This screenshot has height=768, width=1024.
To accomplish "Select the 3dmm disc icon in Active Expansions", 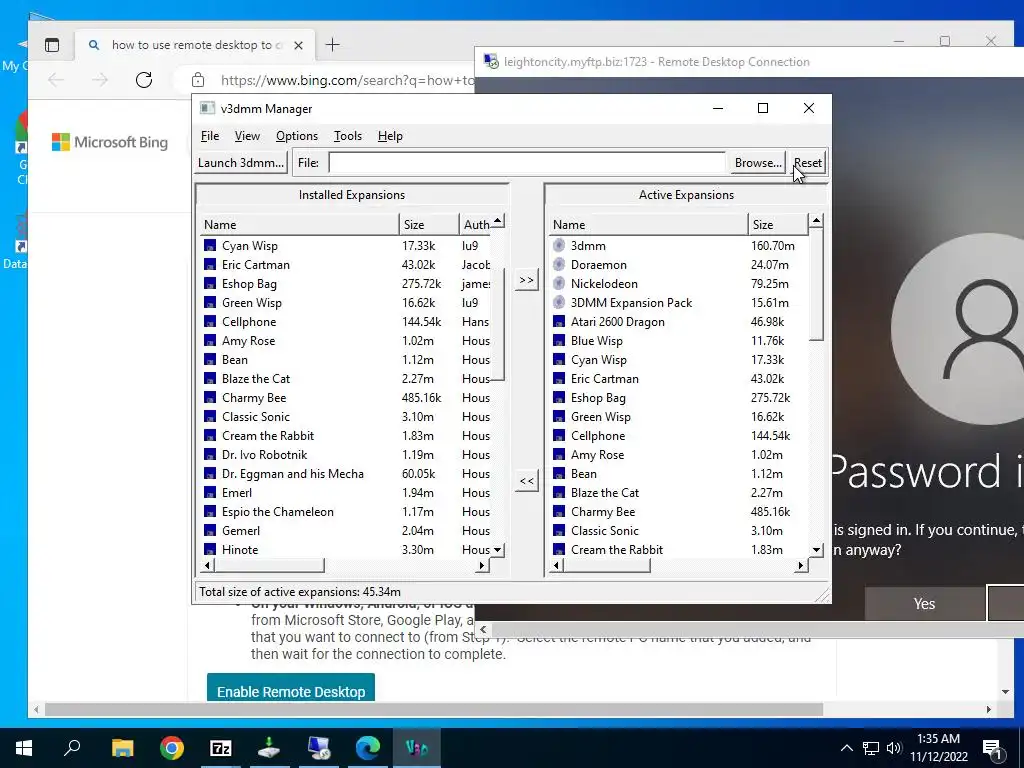I will (x=559, y=246).
